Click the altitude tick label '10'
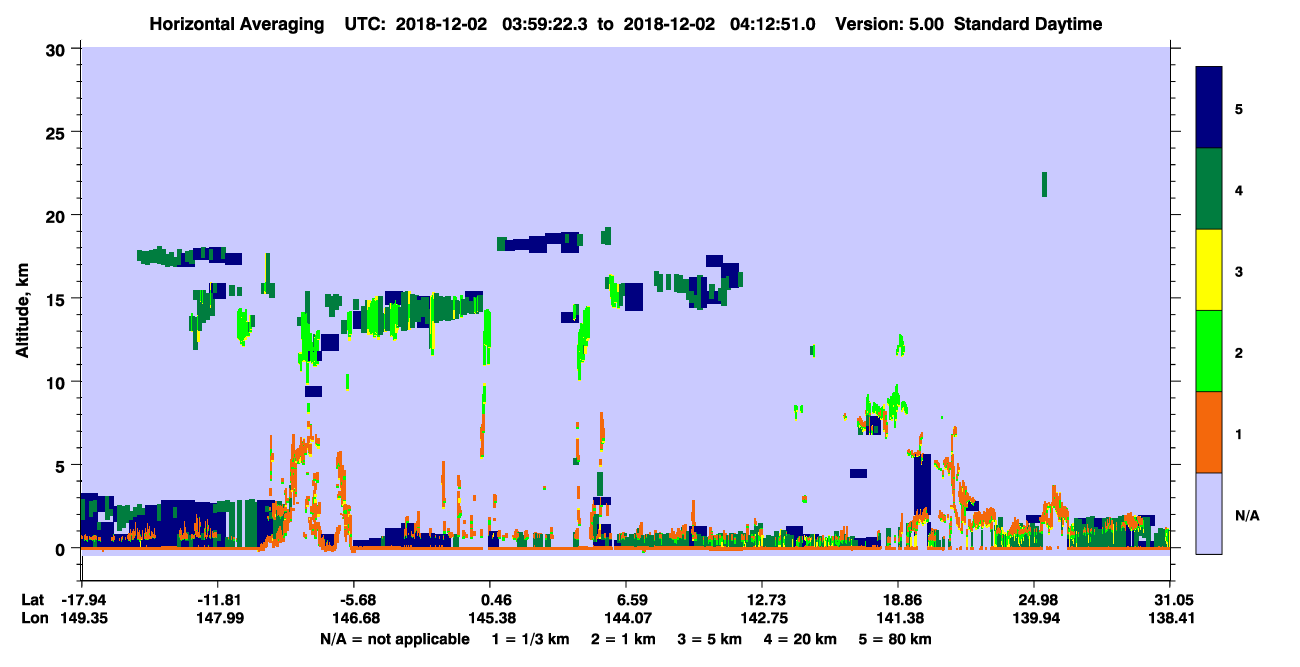 (58, 382)
